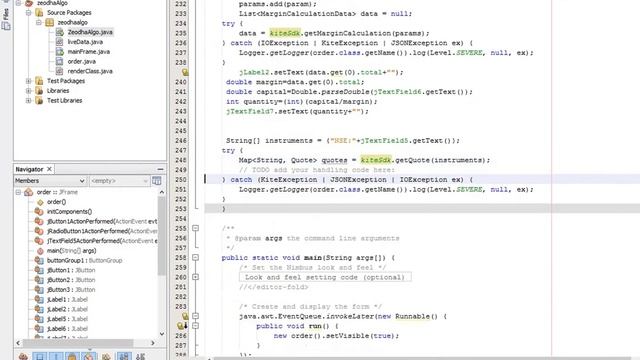This screenshot has width=640, height=360.
Task: Expand the Libraries node
Action: click(x=29, y=91)
